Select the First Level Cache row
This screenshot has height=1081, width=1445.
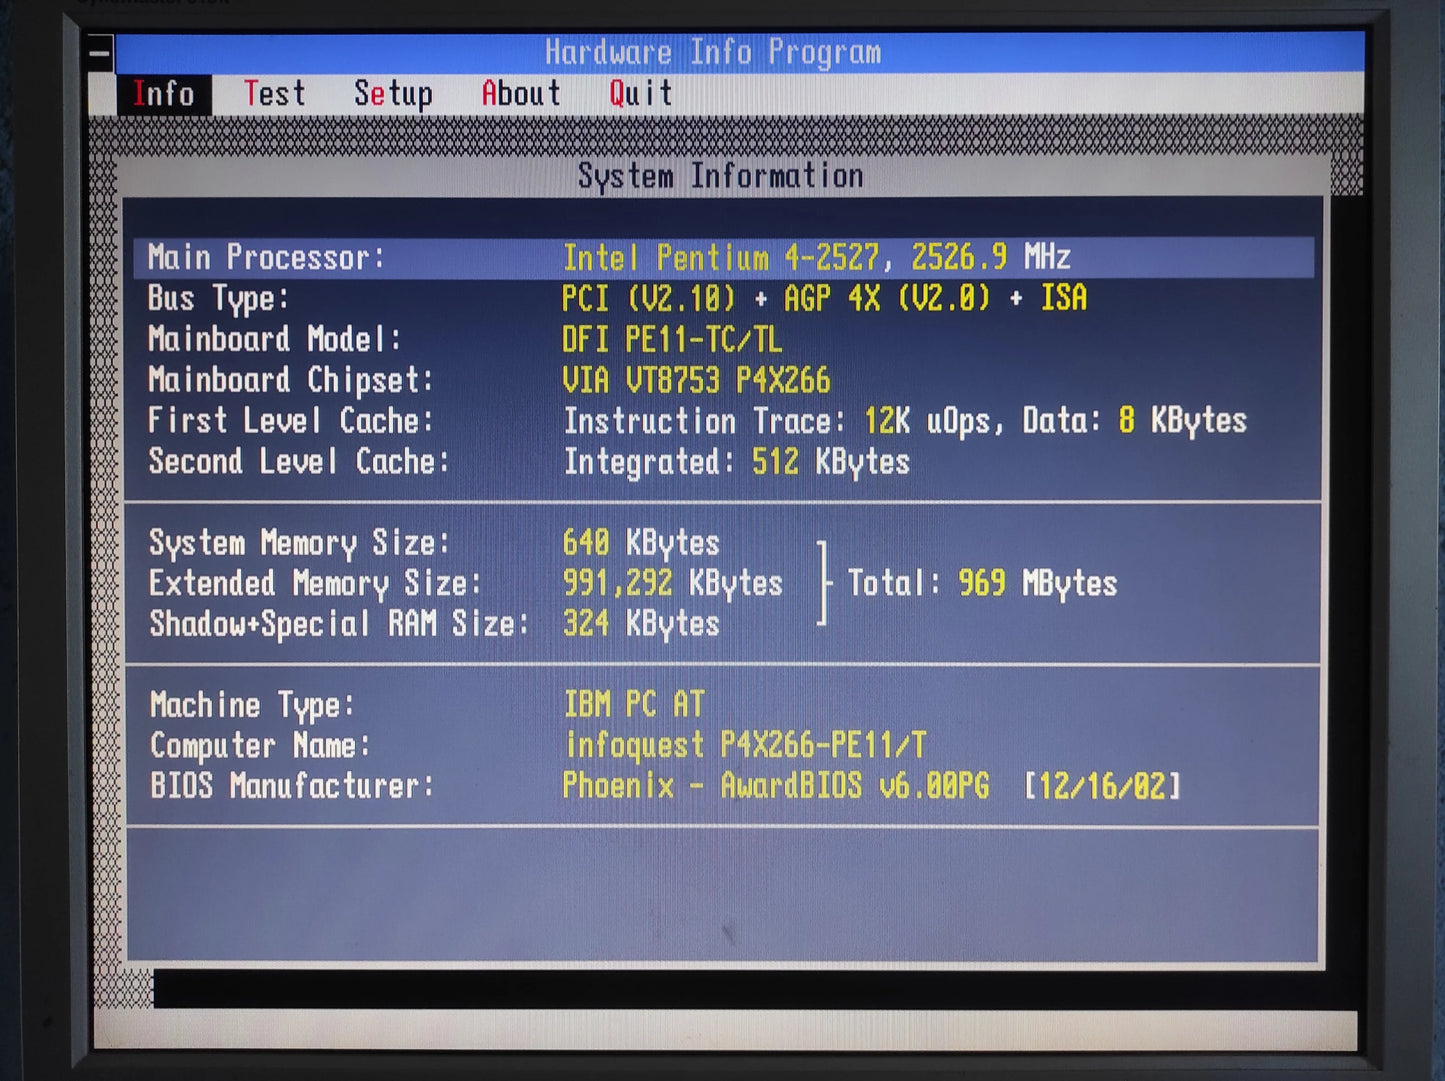[724, 421]
